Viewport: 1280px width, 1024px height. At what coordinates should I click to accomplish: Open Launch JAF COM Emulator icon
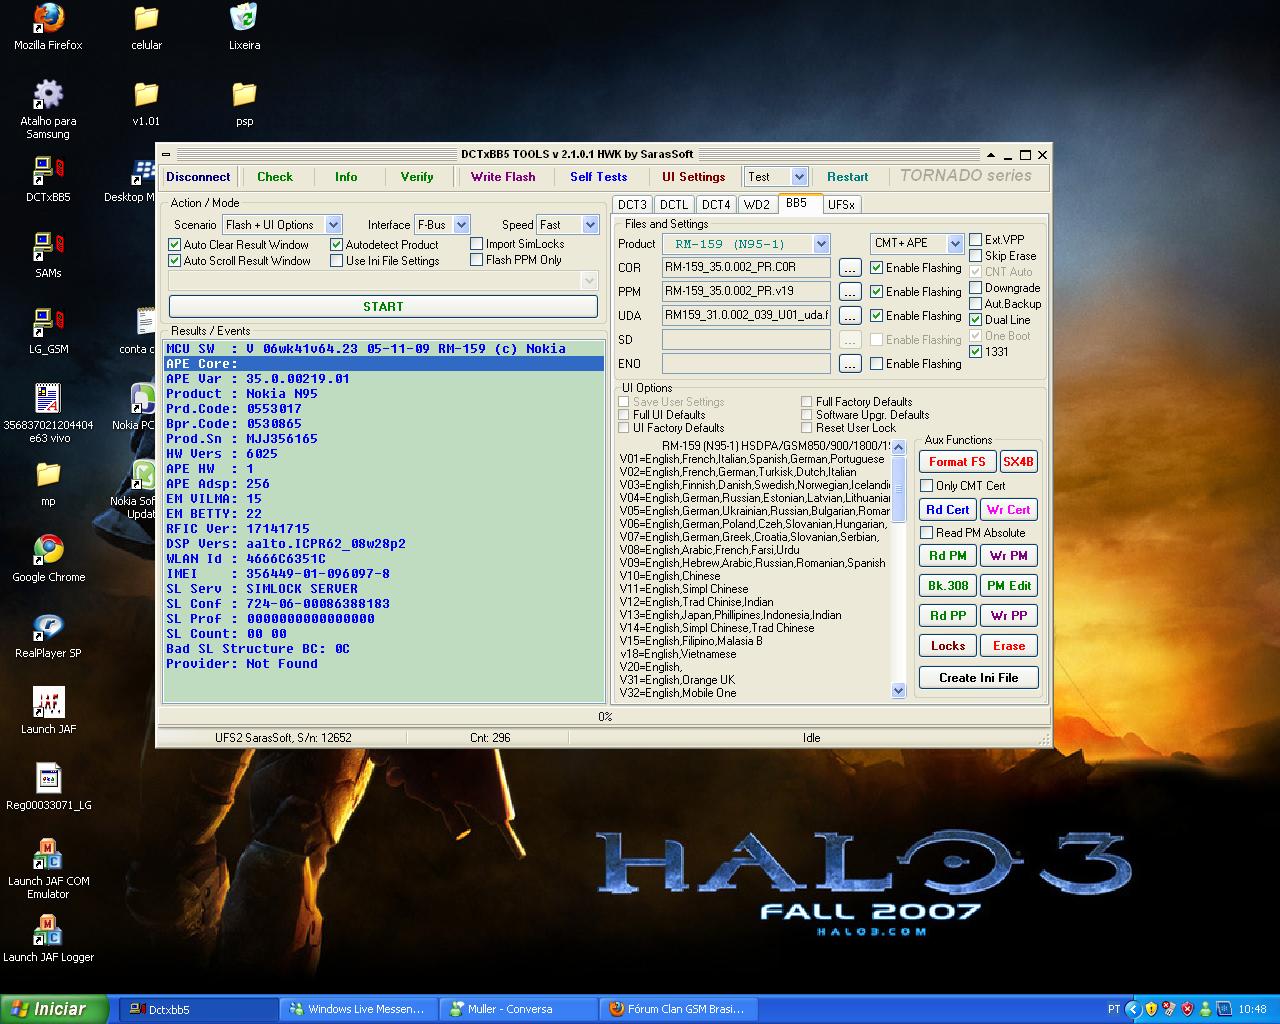(x=48, y=869)
